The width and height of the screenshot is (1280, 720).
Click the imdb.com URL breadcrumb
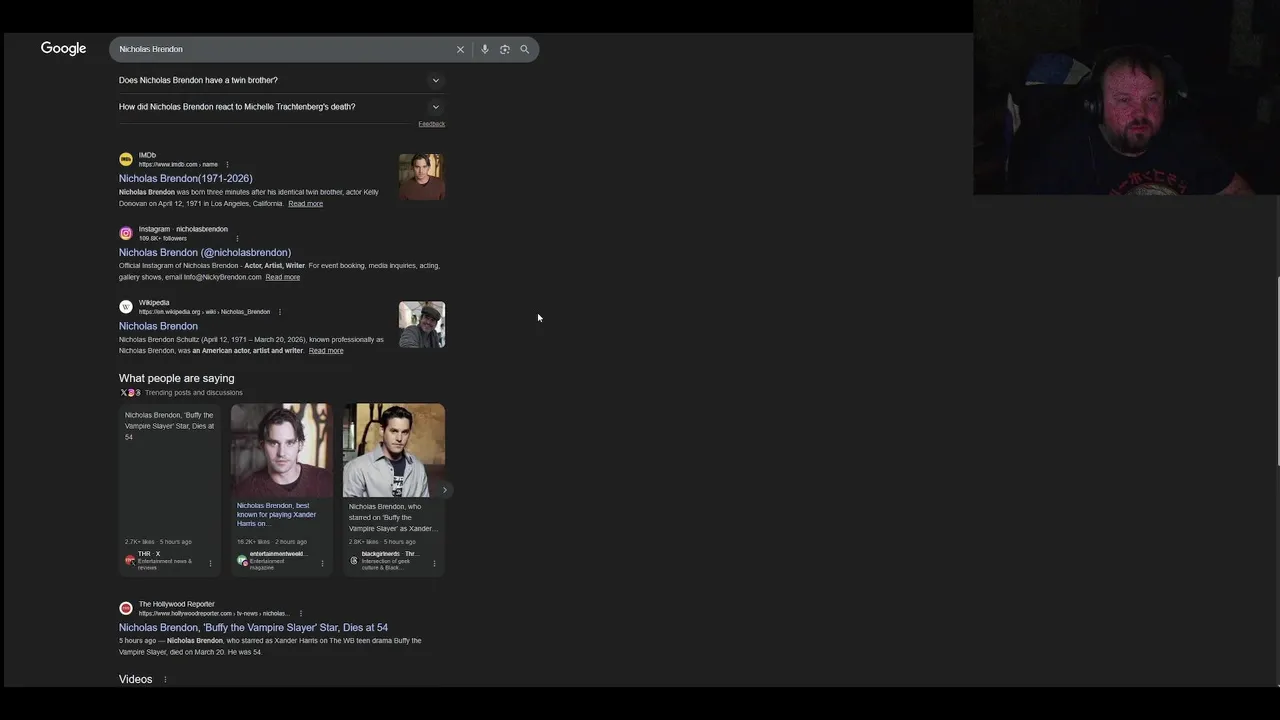pyautogui.click(x=178, y=164)
